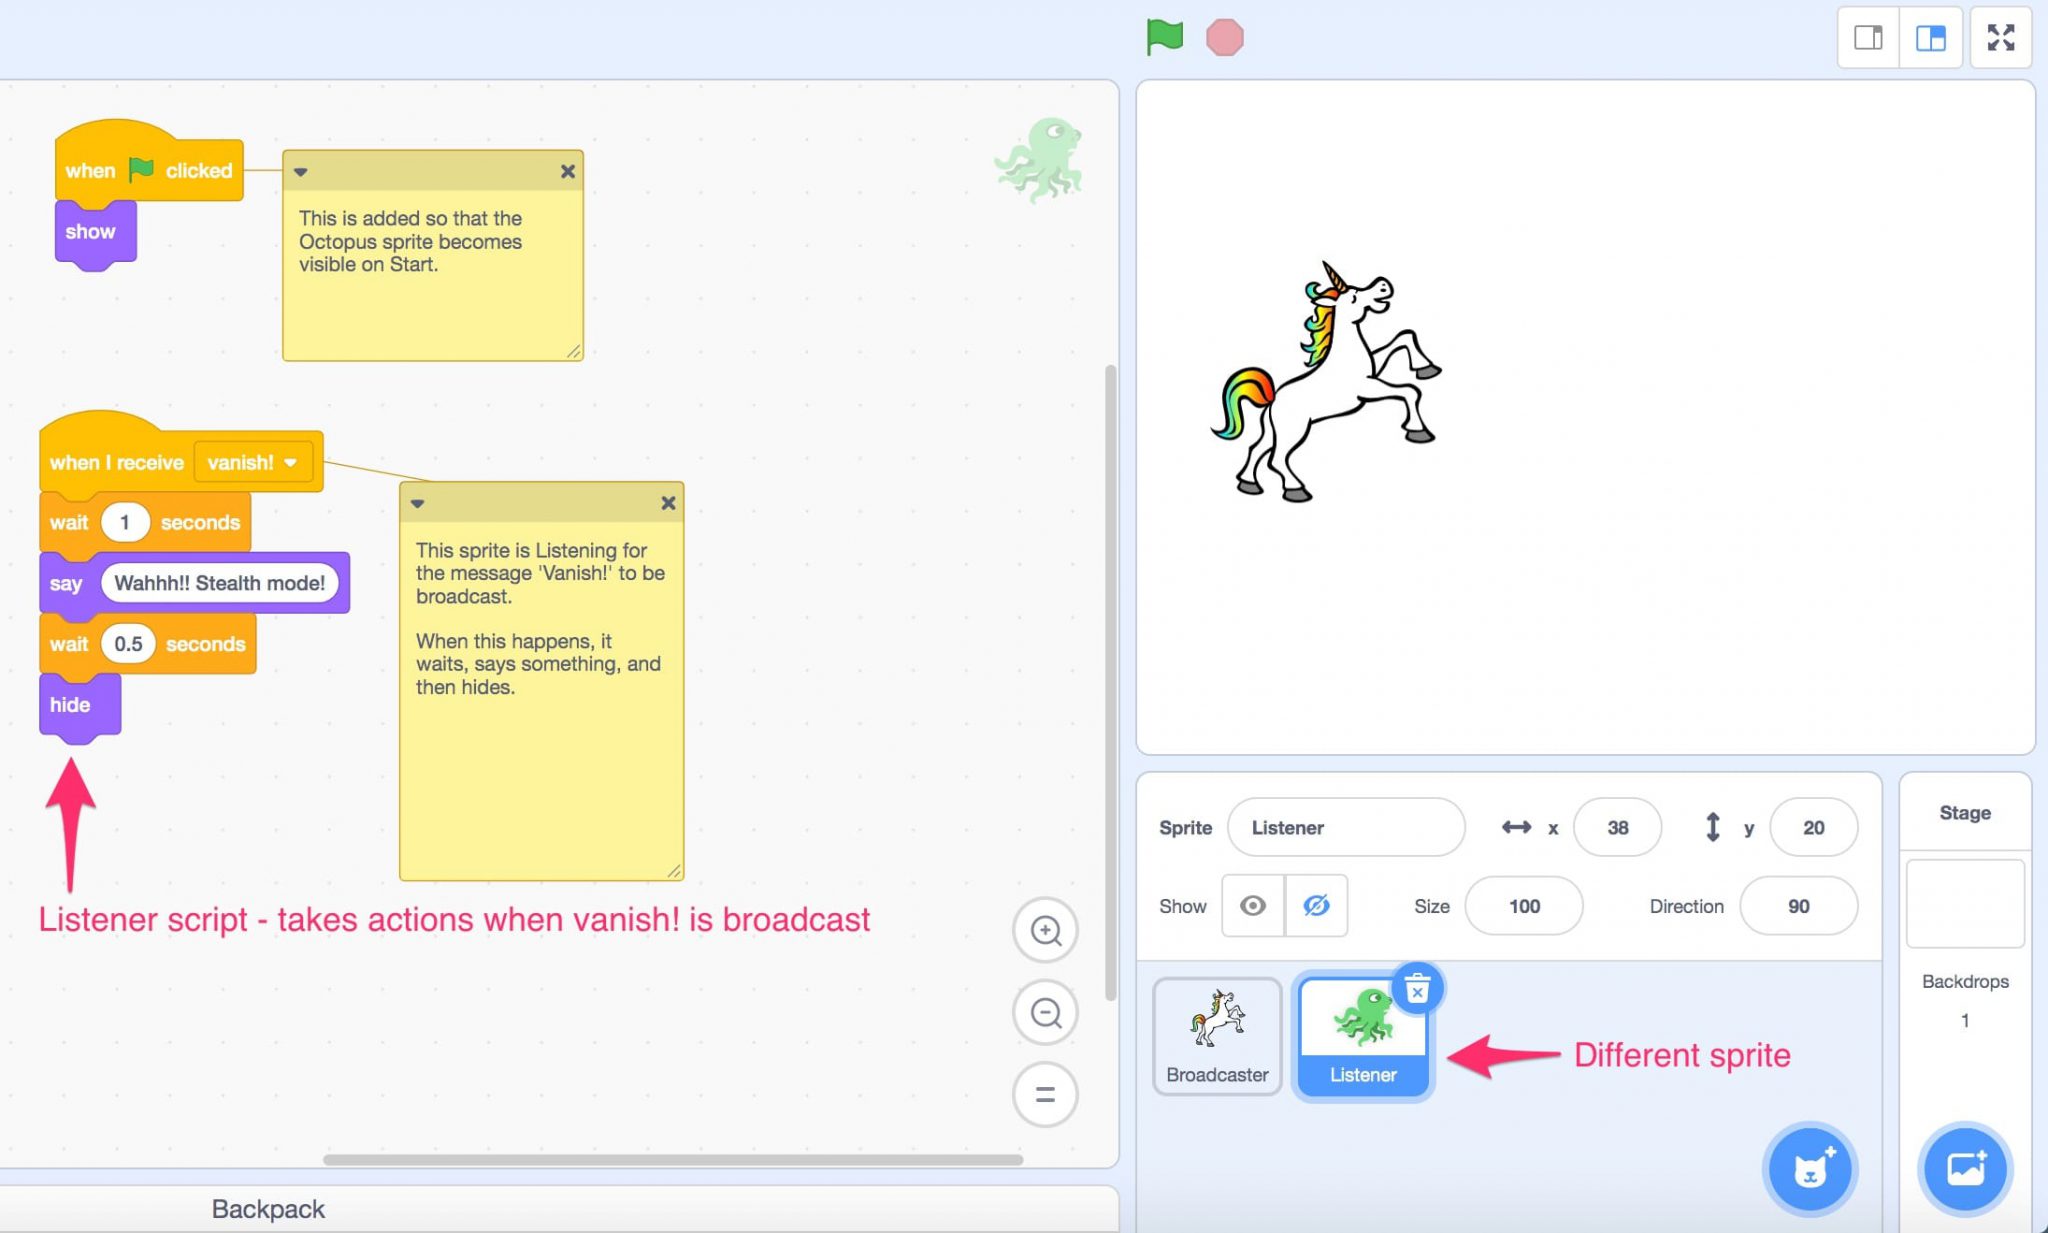
Task: Show the Listener sprite with eye toggle
Action: point(1253,906)
